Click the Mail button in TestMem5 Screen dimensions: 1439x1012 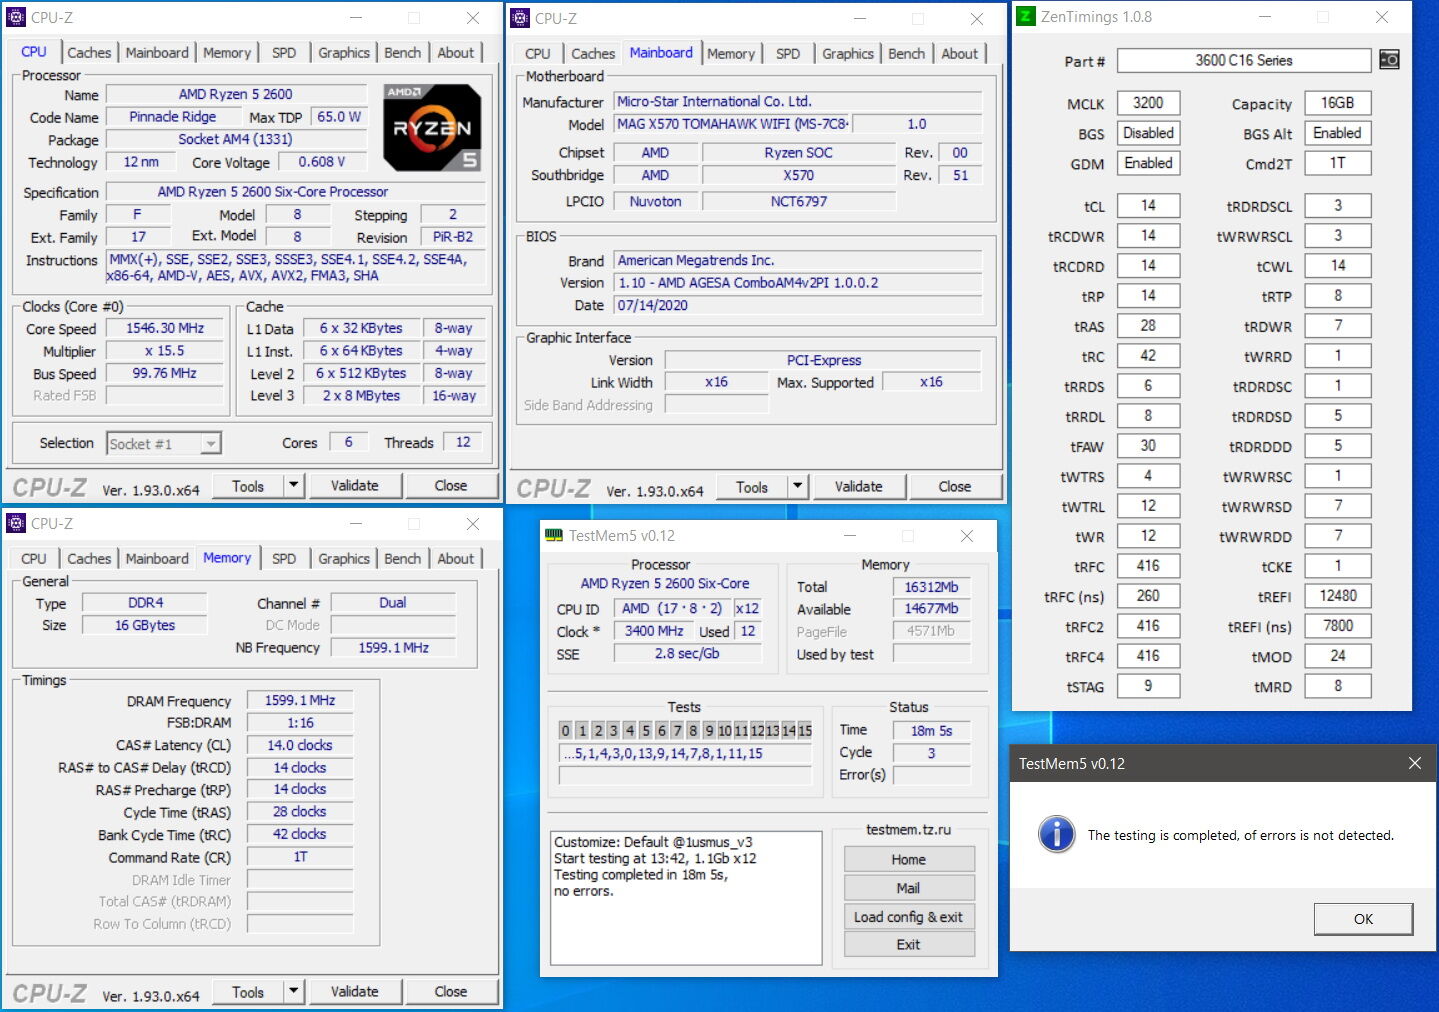908,888
